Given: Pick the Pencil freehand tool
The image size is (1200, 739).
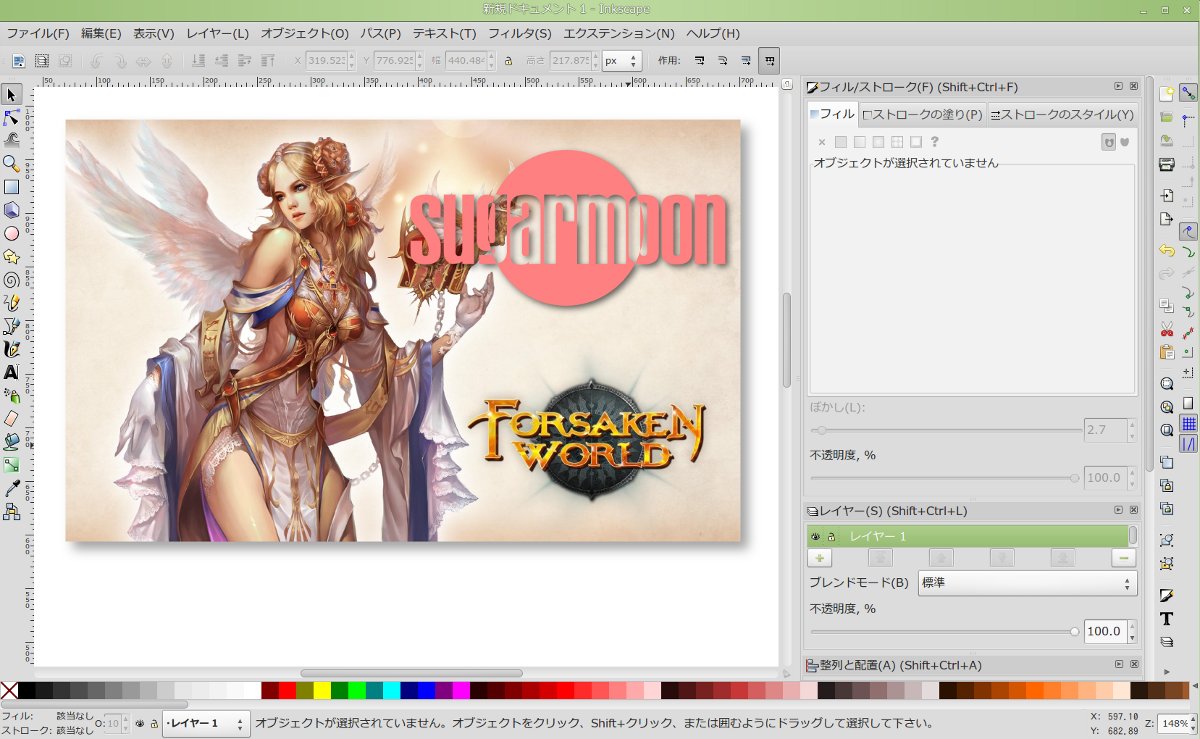Looking at the screenshot, I should click(11, 302).
